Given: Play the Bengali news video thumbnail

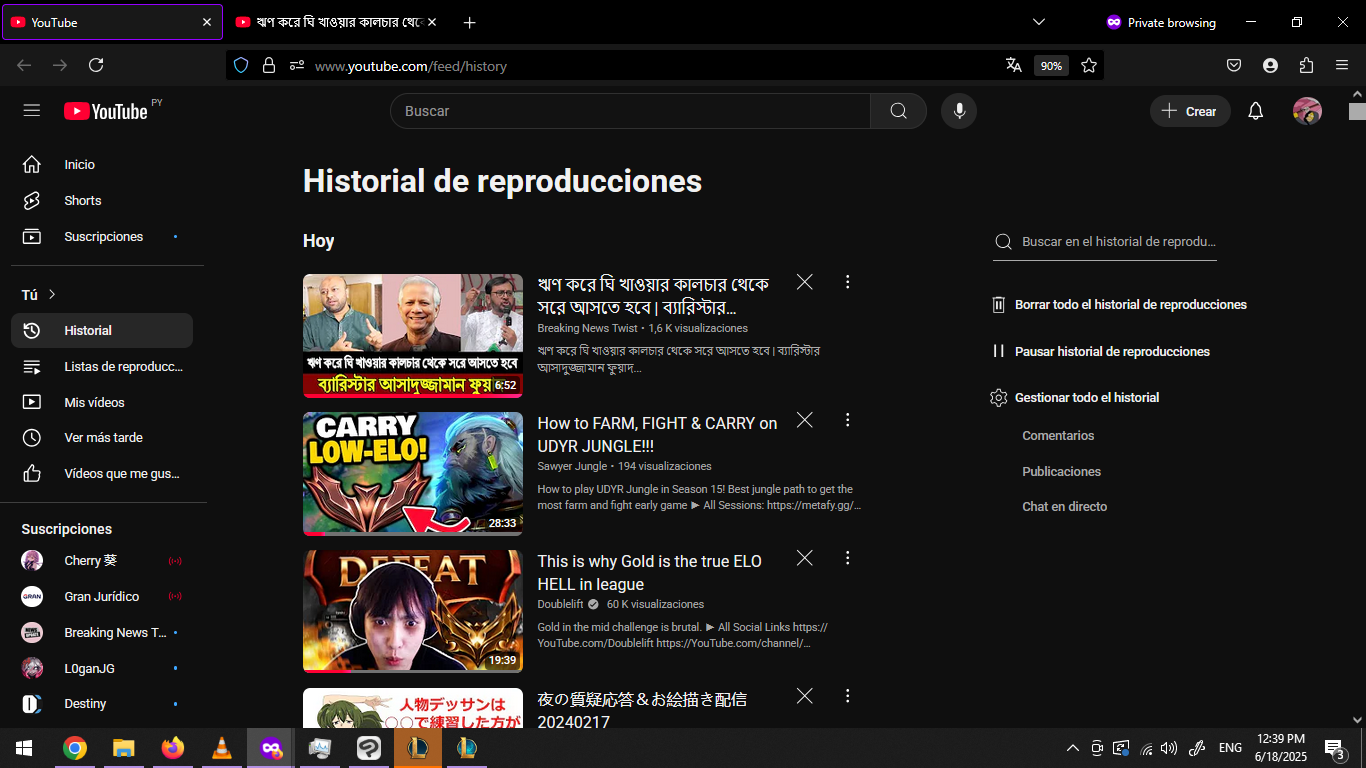Looking at the screenshot, I should [413, 336].
